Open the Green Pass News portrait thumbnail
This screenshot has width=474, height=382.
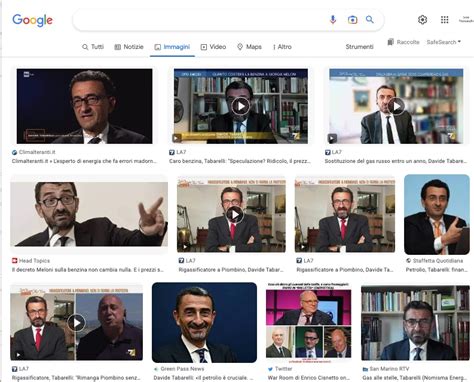pos(204,323)
